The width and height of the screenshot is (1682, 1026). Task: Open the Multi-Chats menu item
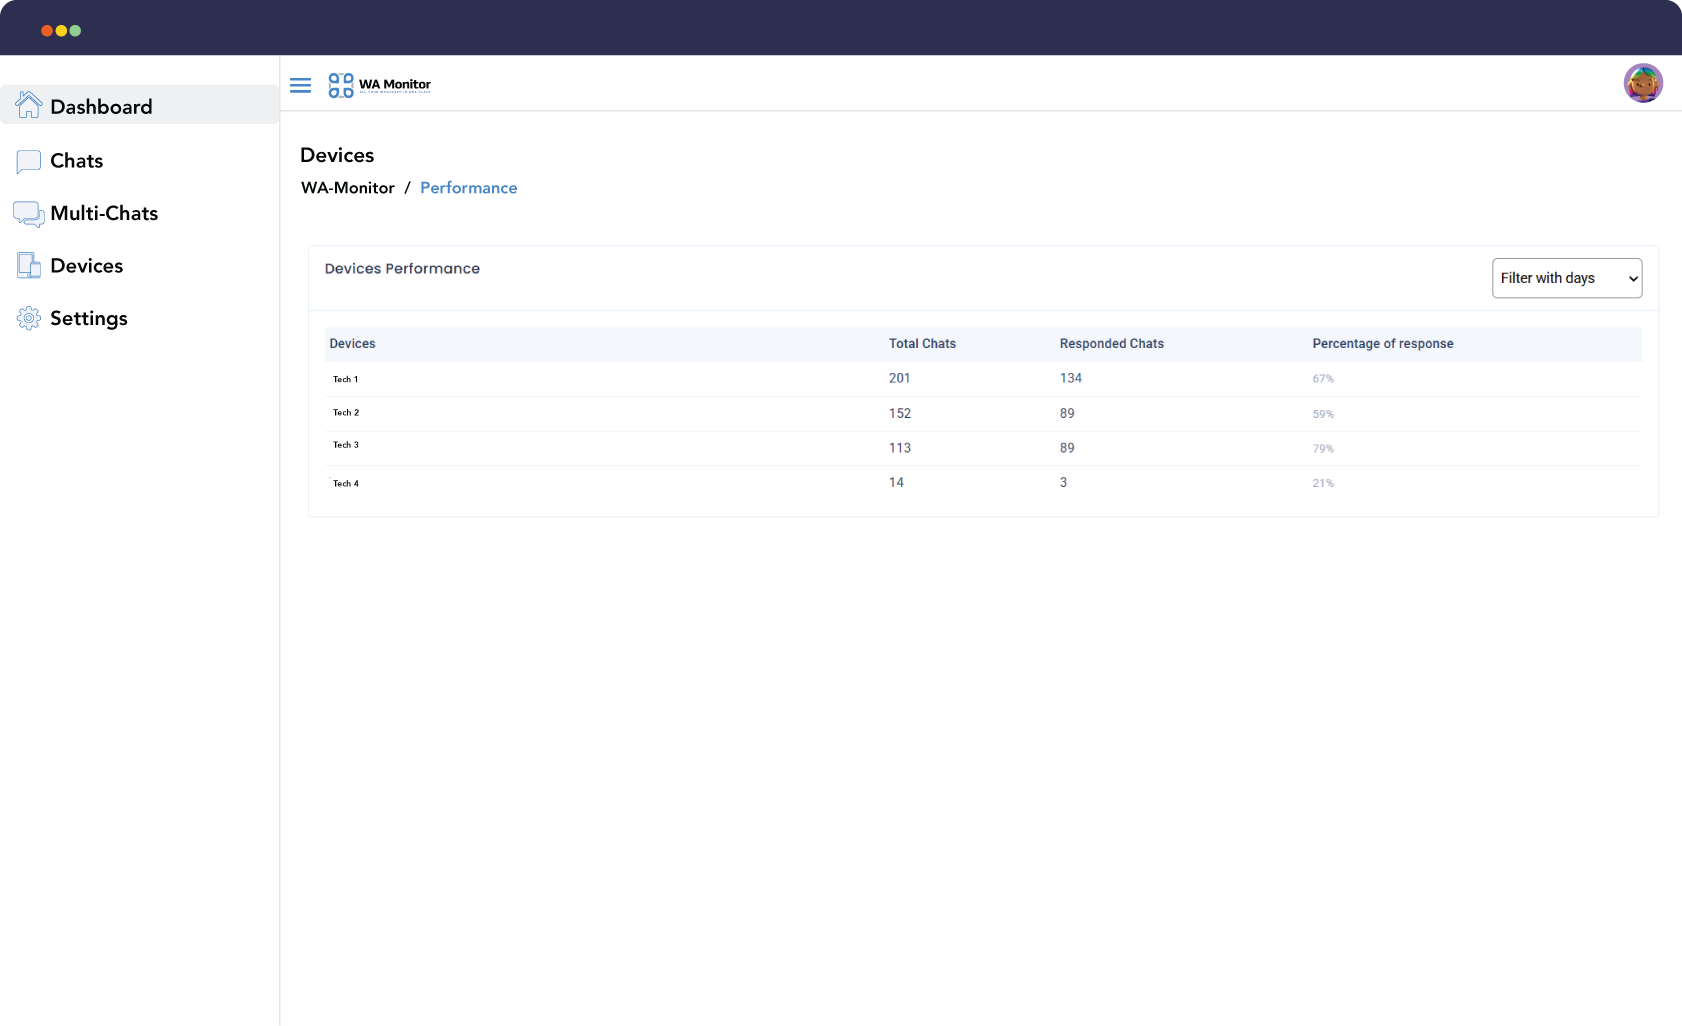pyautogui.click(x=104, y=213)
